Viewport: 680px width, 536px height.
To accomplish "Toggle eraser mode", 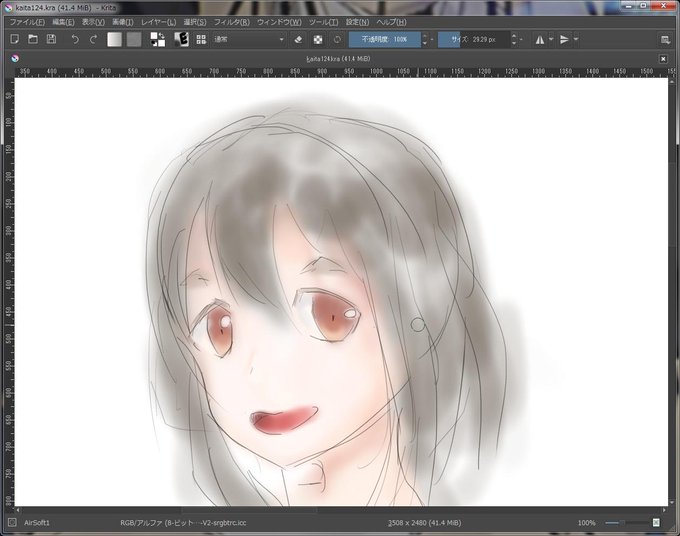I will coord(298,39).
